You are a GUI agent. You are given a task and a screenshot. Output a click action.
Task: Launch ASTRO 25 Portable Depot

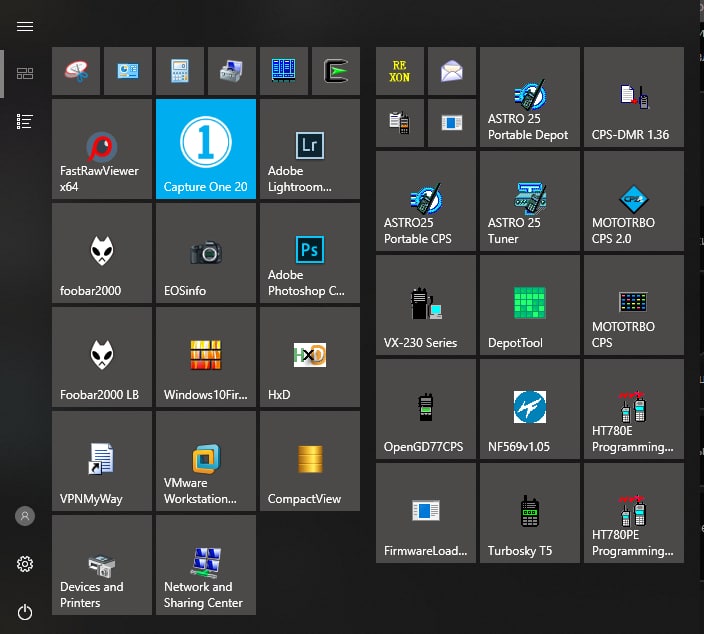point(530,97)
